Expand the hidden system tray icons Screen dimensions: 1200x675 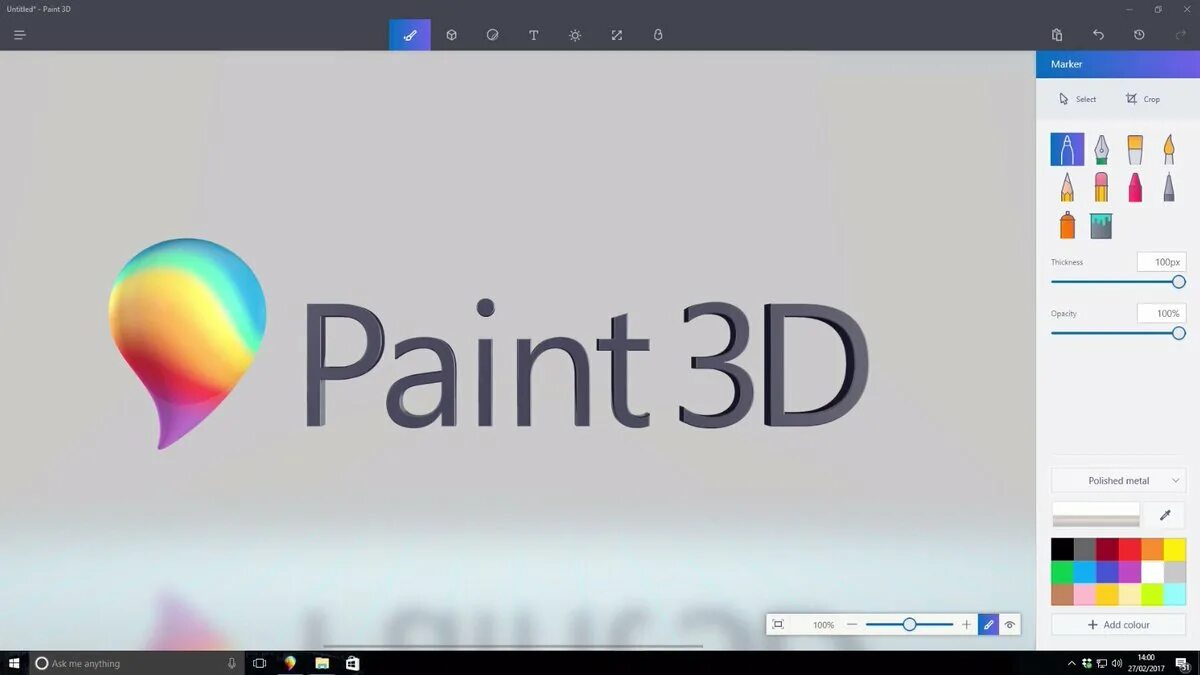[1072, 663]
